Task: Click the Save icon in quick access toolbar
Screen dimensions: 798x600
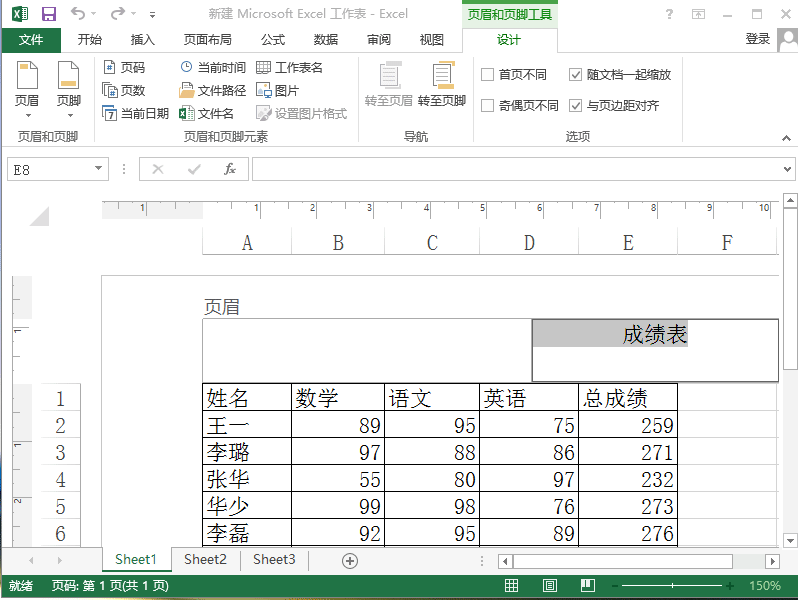Action: pyautogui.click(x=49, y=14)
